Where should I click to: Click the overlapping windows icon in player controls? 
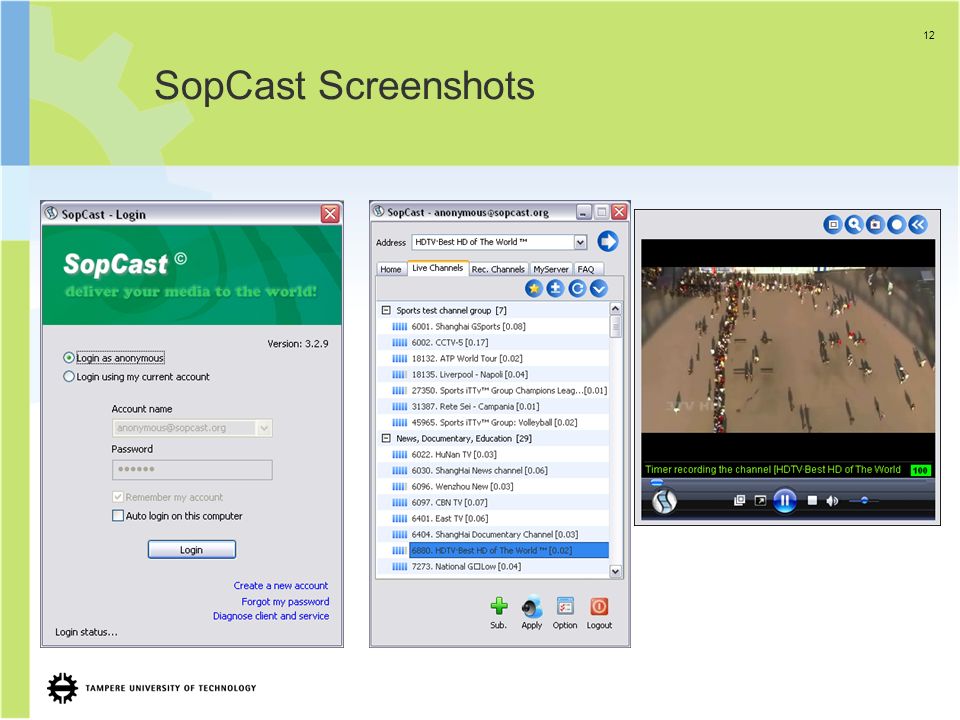(x=740, y=501)
